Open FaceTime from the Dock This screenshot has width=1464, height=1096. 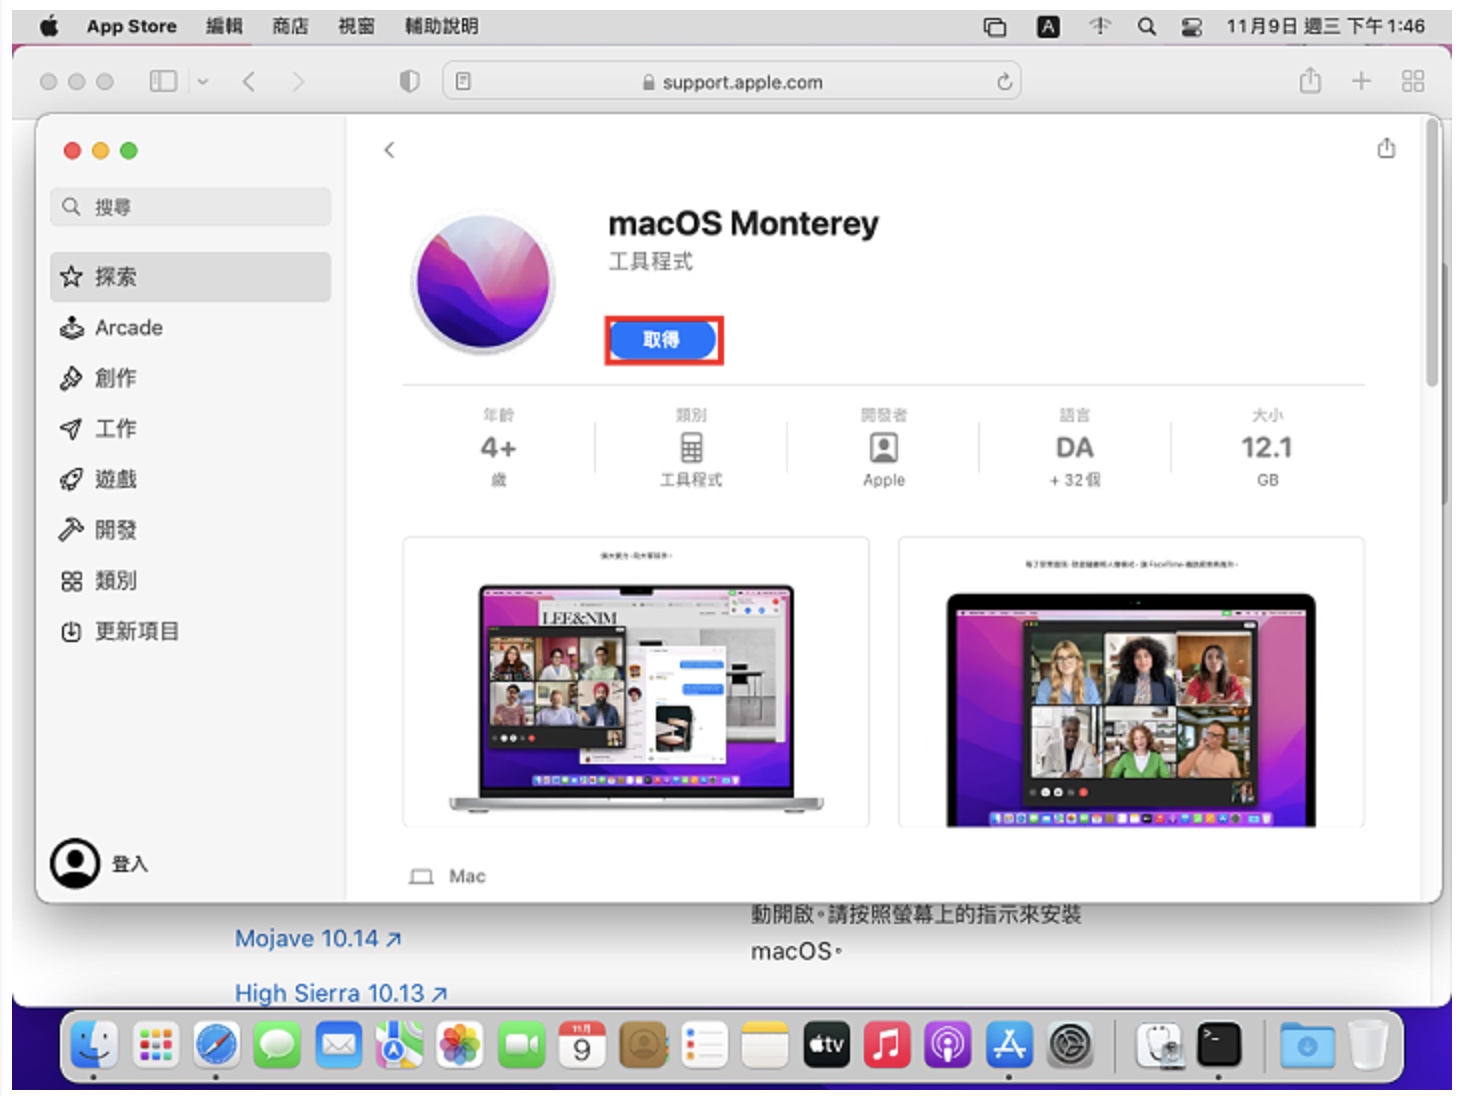(x=521, y=1046)
